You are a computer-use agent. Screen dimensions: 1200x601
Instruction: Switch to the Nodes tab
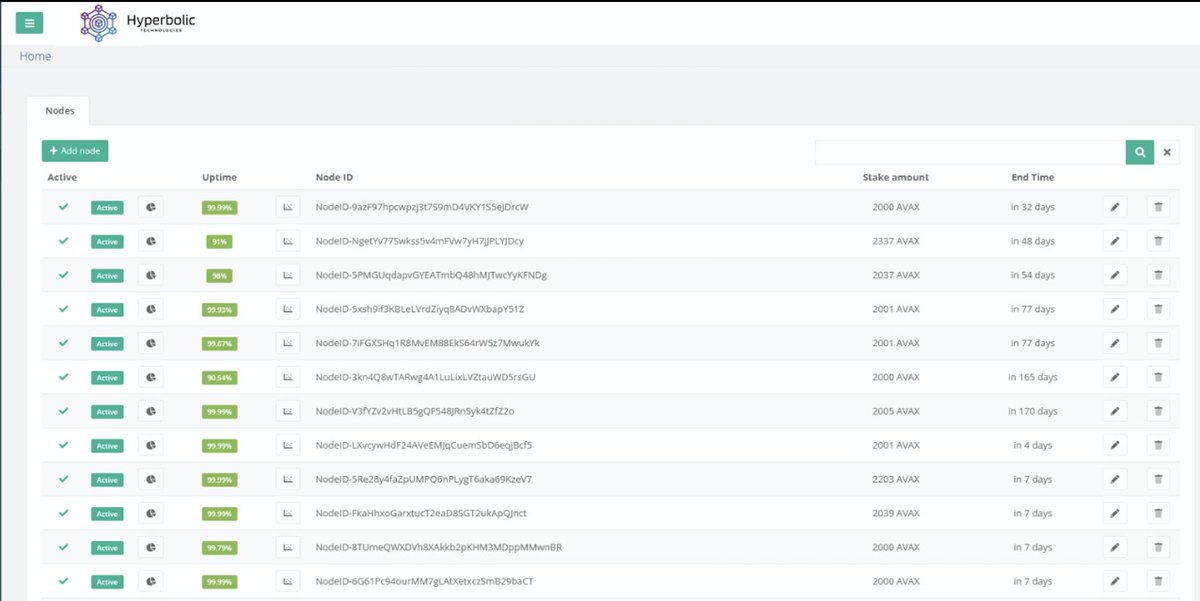tap(59, 110)
